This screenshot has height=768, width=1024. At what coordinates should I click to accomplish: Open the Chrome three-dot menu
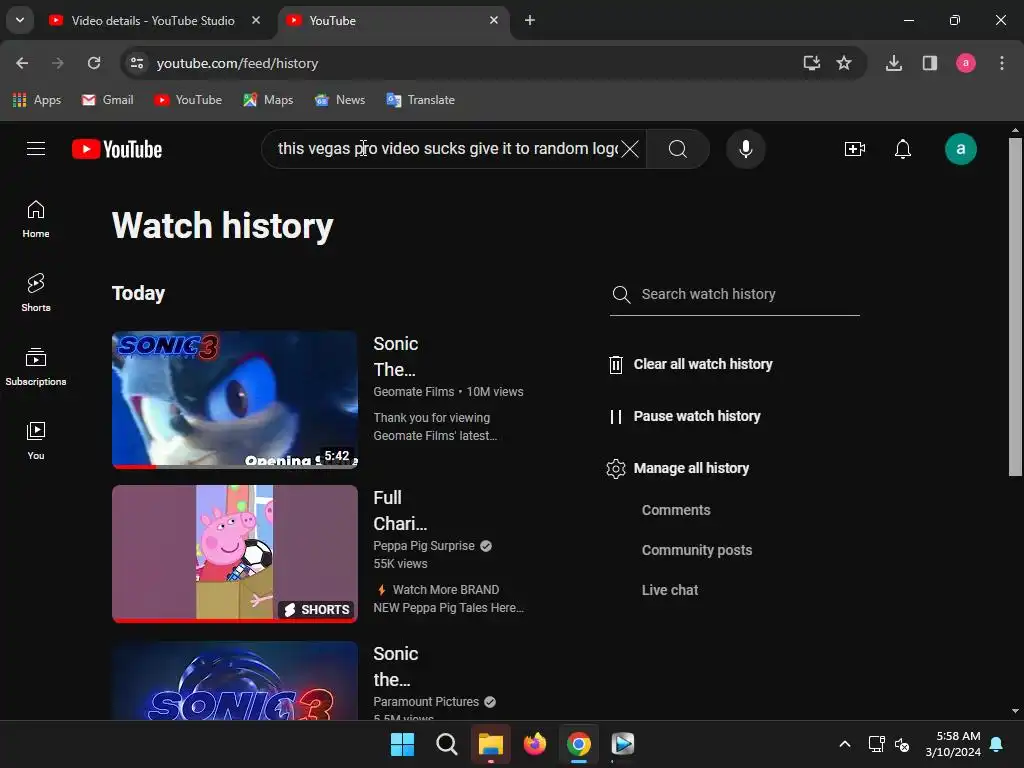[x=1001, y=63]
